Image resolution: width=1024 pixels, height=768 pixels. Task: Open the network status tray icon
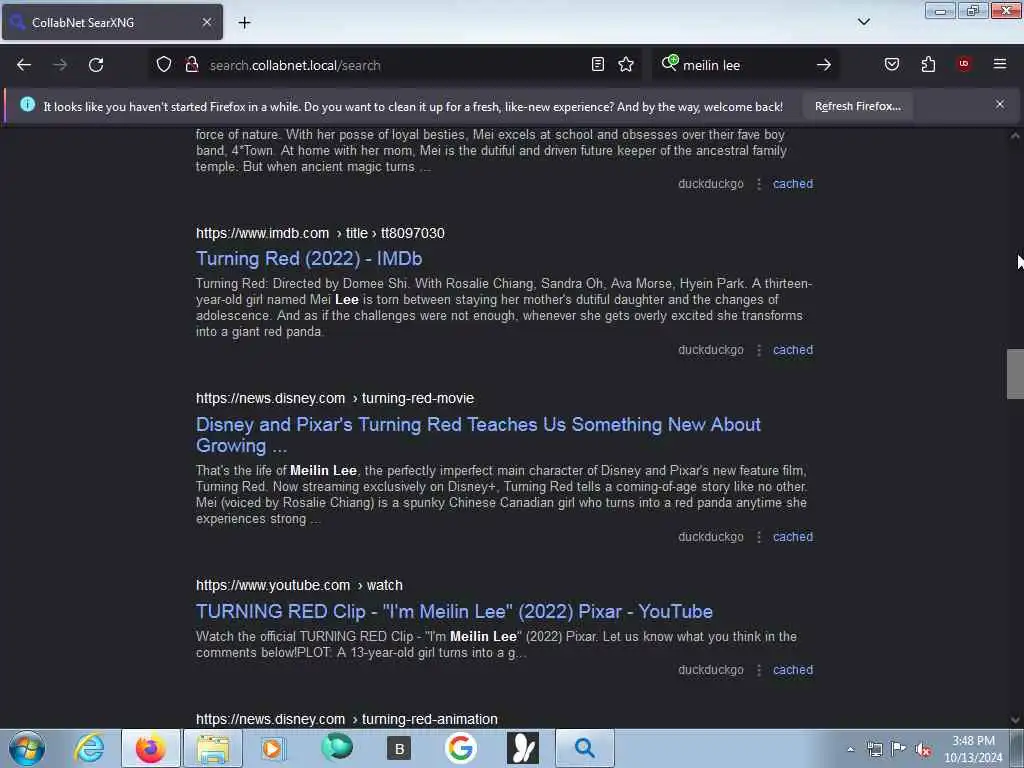874,749
